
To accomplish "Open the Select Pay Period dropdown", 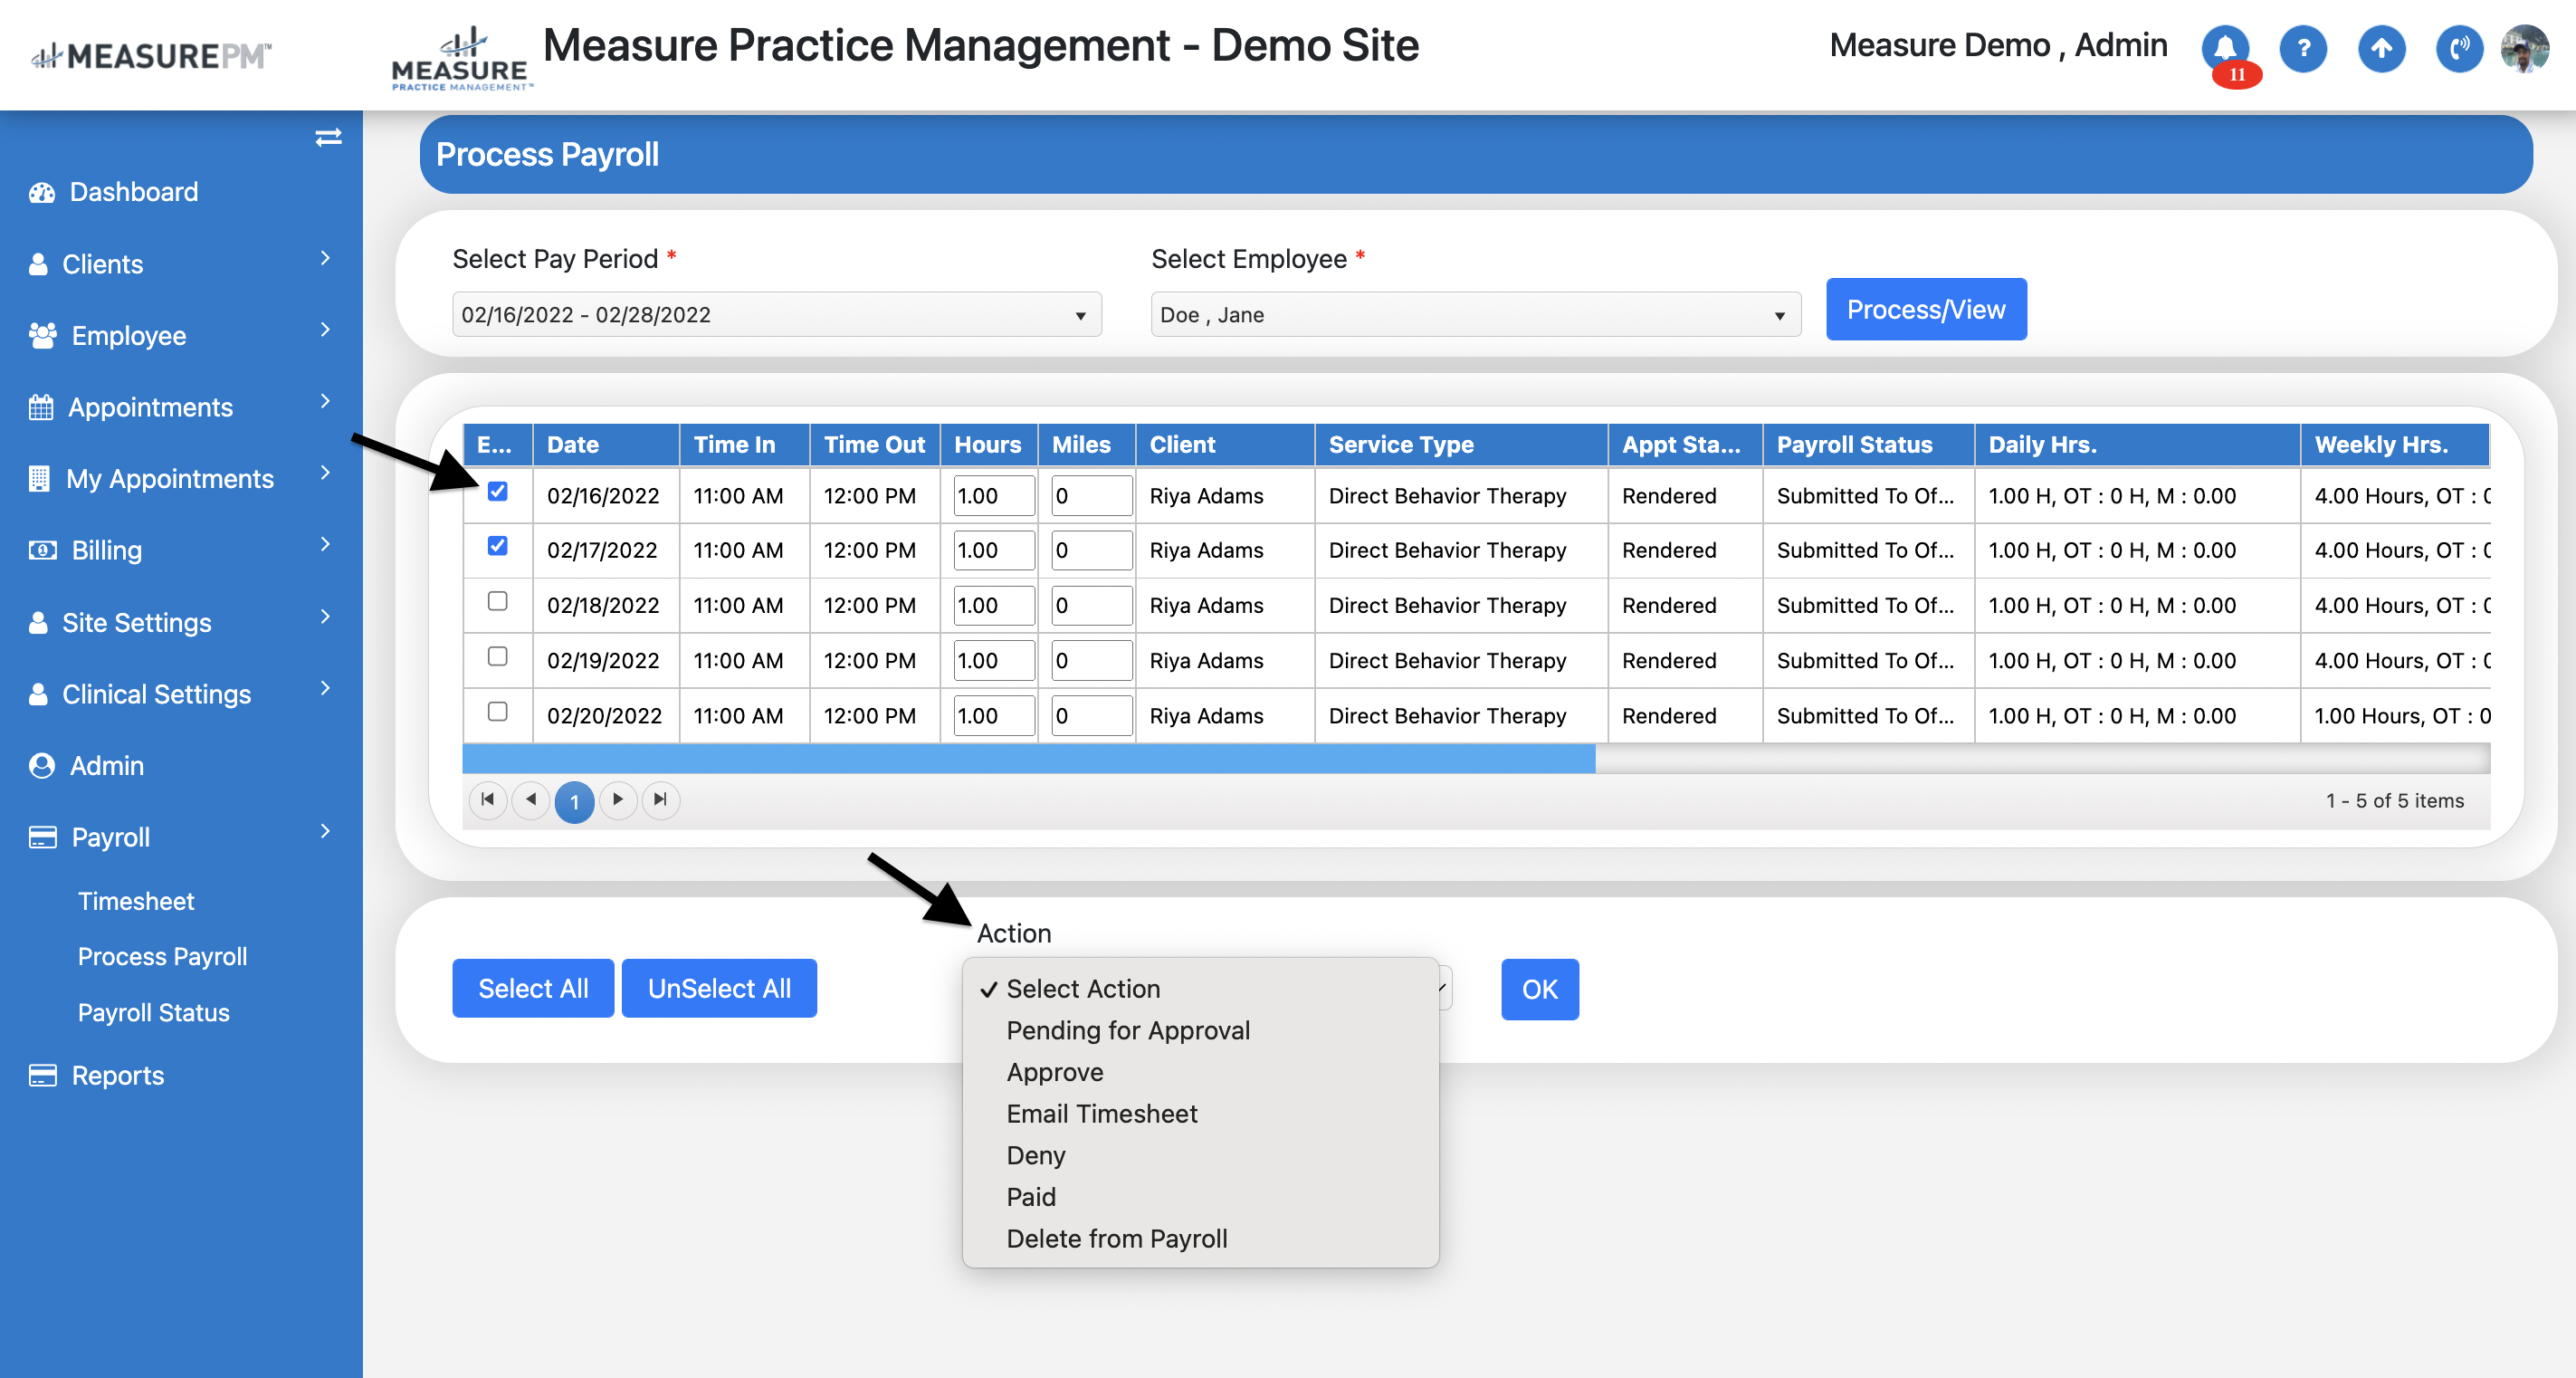I will pyautogui.click(x=776, y=315).
